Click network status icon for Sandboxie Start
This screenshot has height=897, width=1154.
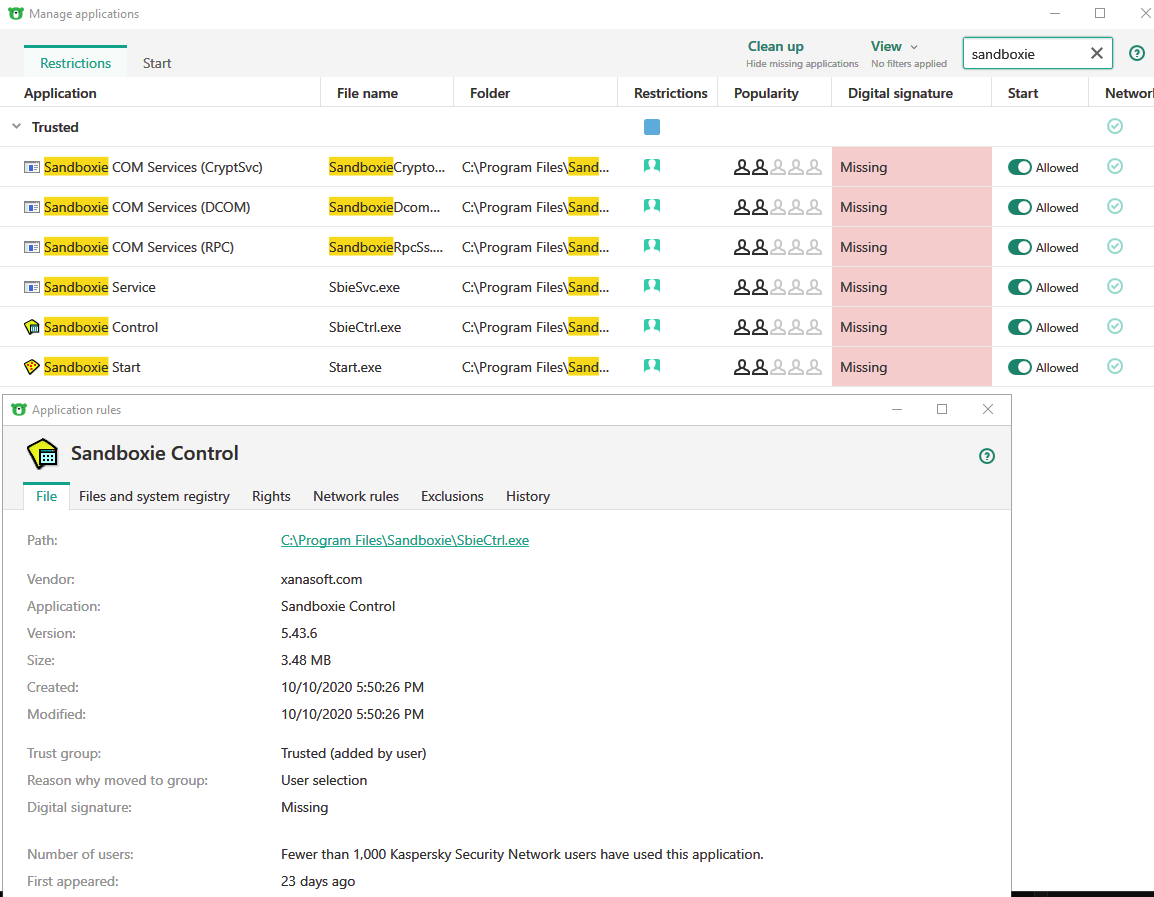coord(1115,367)
